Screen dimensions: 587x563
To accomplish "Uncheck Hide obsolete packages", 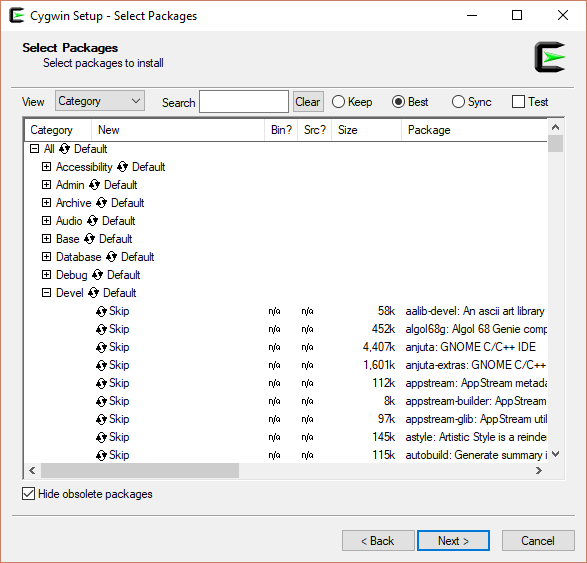I will (28, 494).
